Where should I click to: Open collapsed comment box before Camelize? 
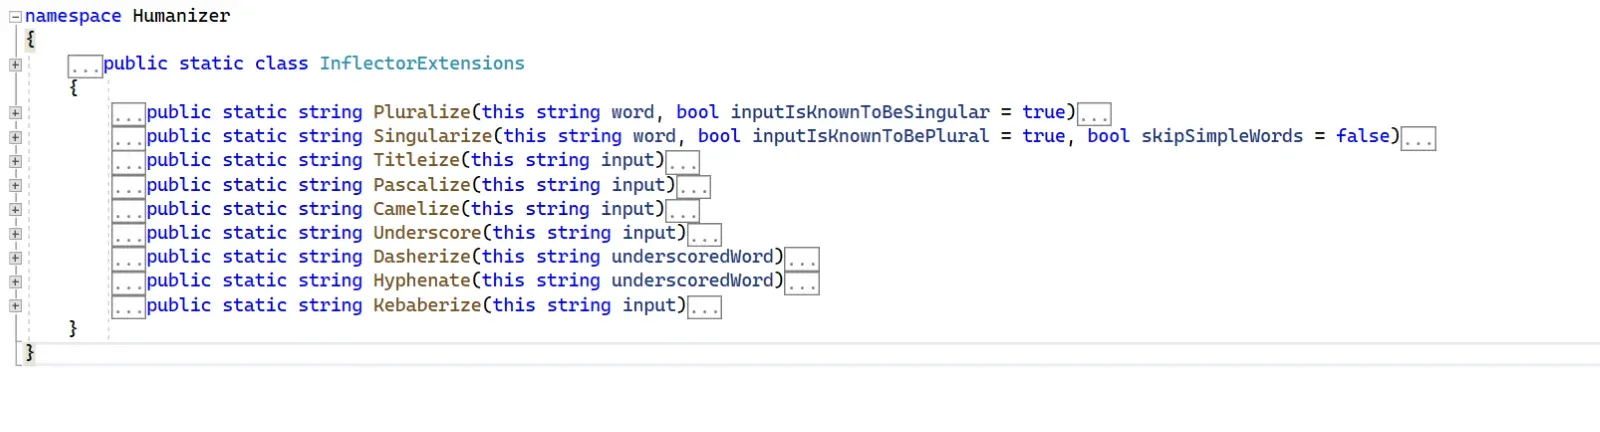(x=129, y=211)
